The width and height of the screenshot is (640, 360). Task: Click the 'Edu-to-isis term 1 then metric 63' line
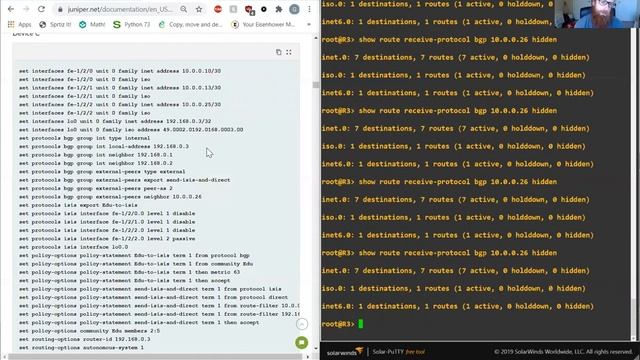pyautogui.click(x=129, y=272)
